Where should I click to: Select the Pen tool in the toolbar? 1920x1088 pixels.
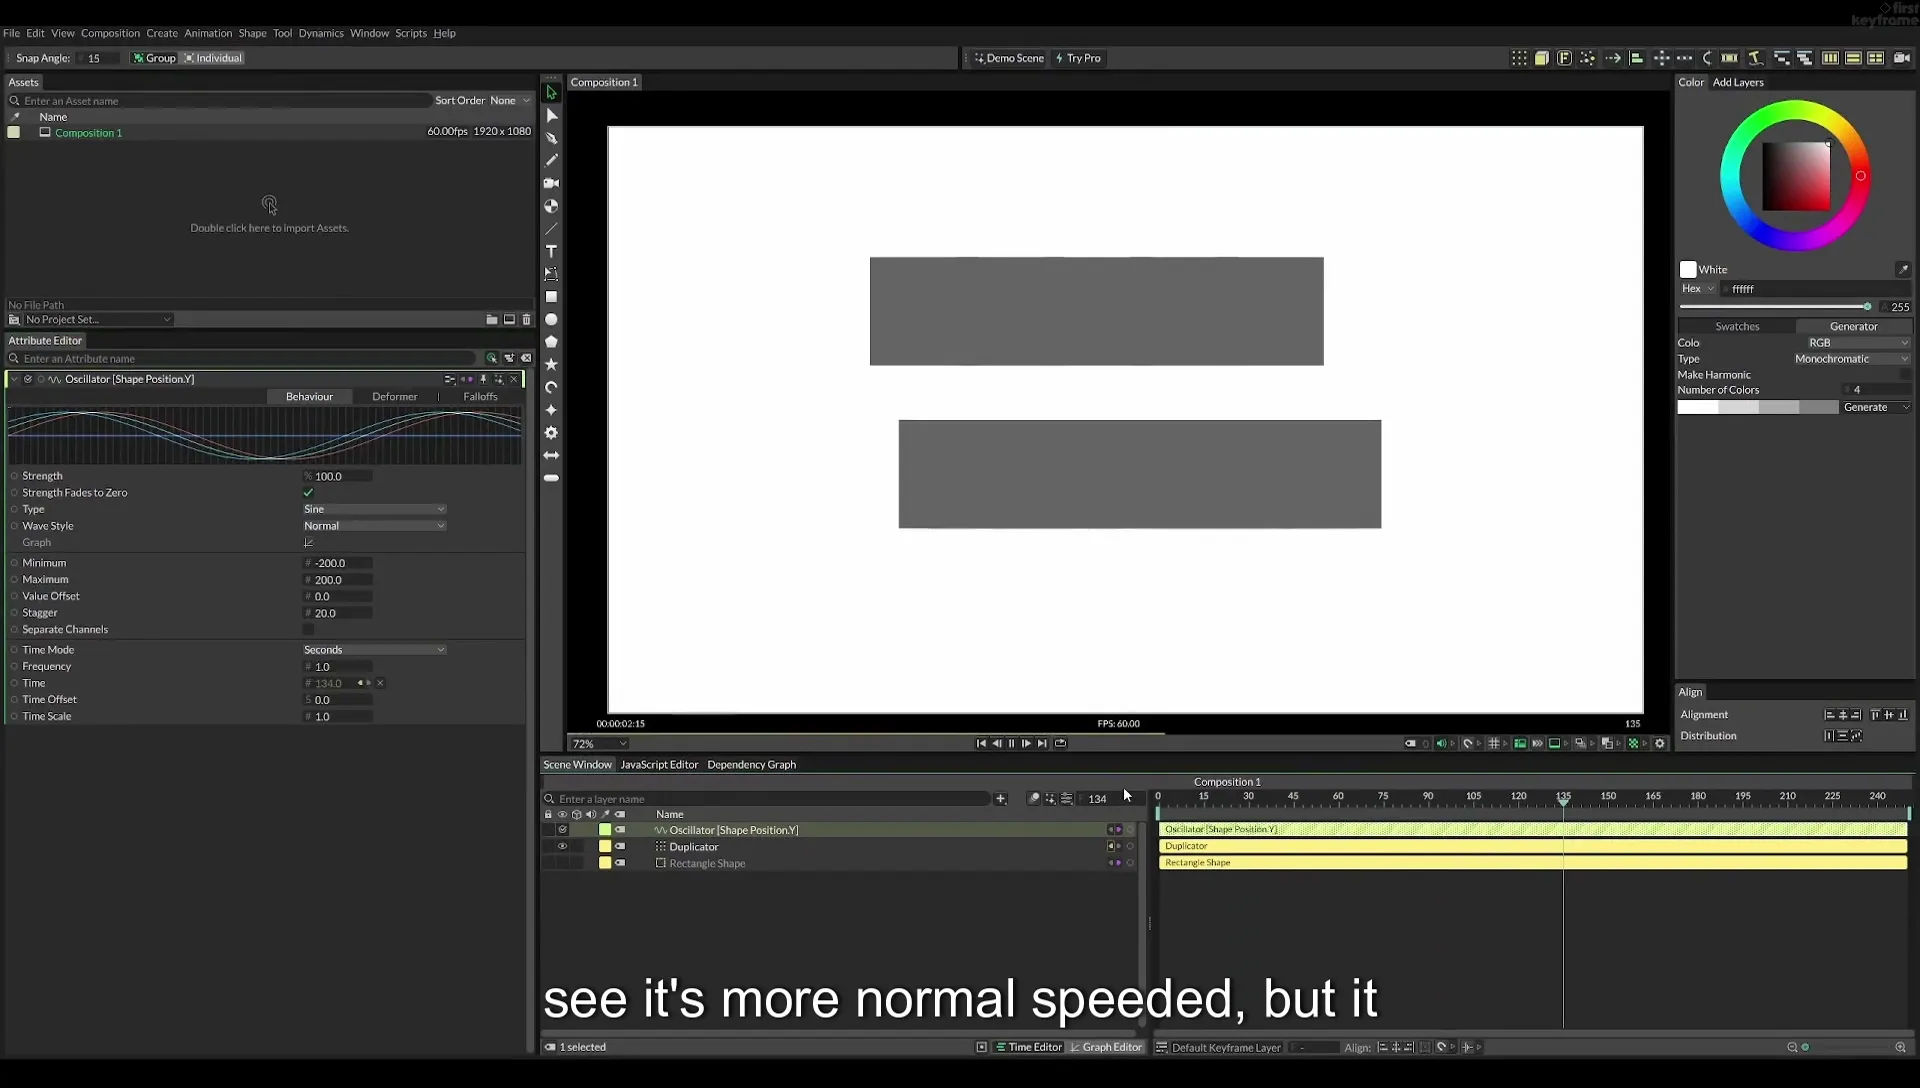[551, 138]
